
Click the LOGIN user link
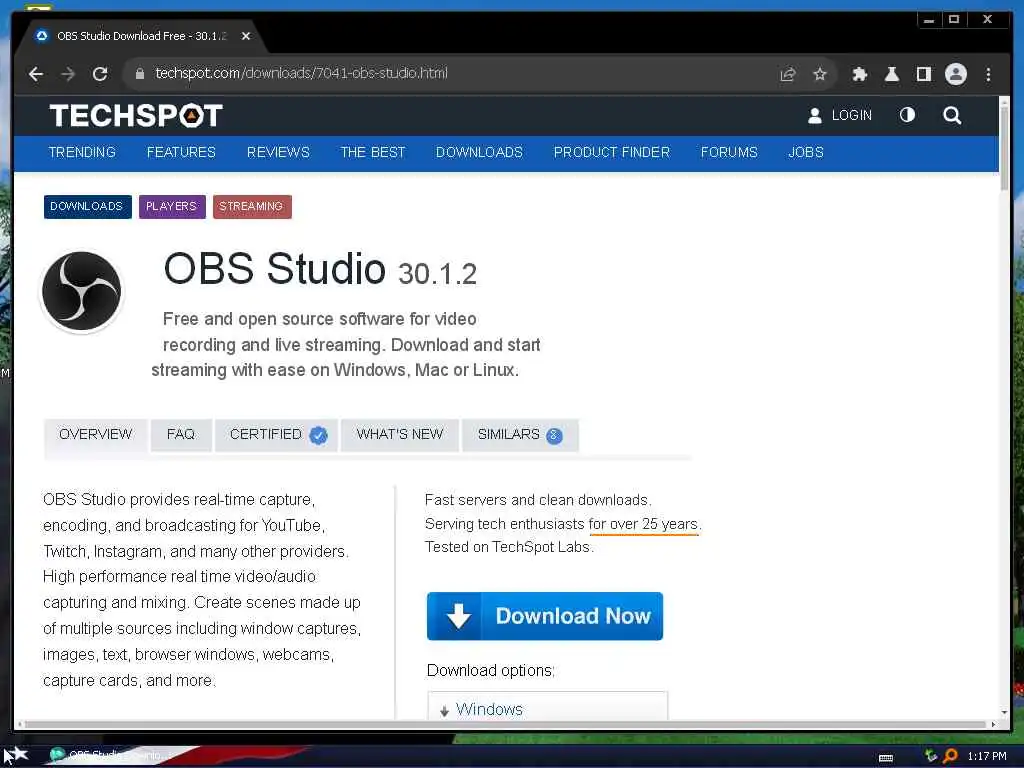point(839,116)
